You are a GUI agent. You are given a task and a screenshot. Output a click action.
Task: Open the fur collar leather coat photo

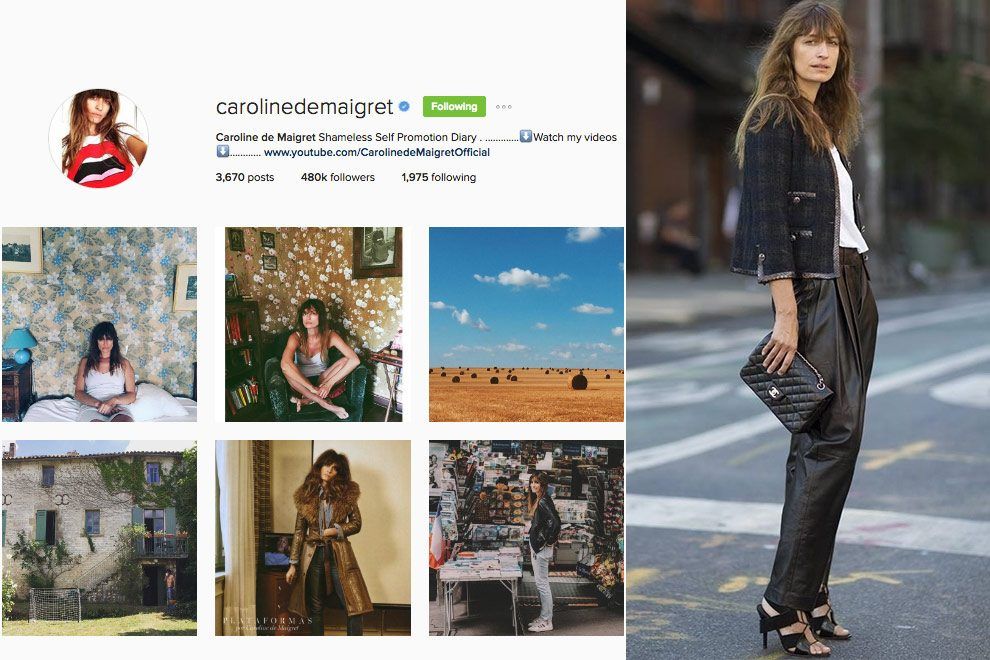coord(313,538)
